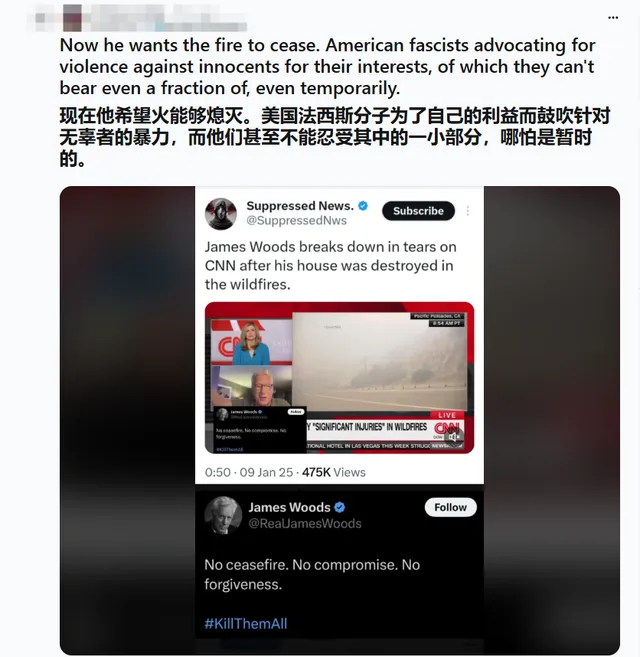This screenshot has width=640, height=657.
Task: Open the post's three-dot more options menu
Action: [x=613, y=18]
